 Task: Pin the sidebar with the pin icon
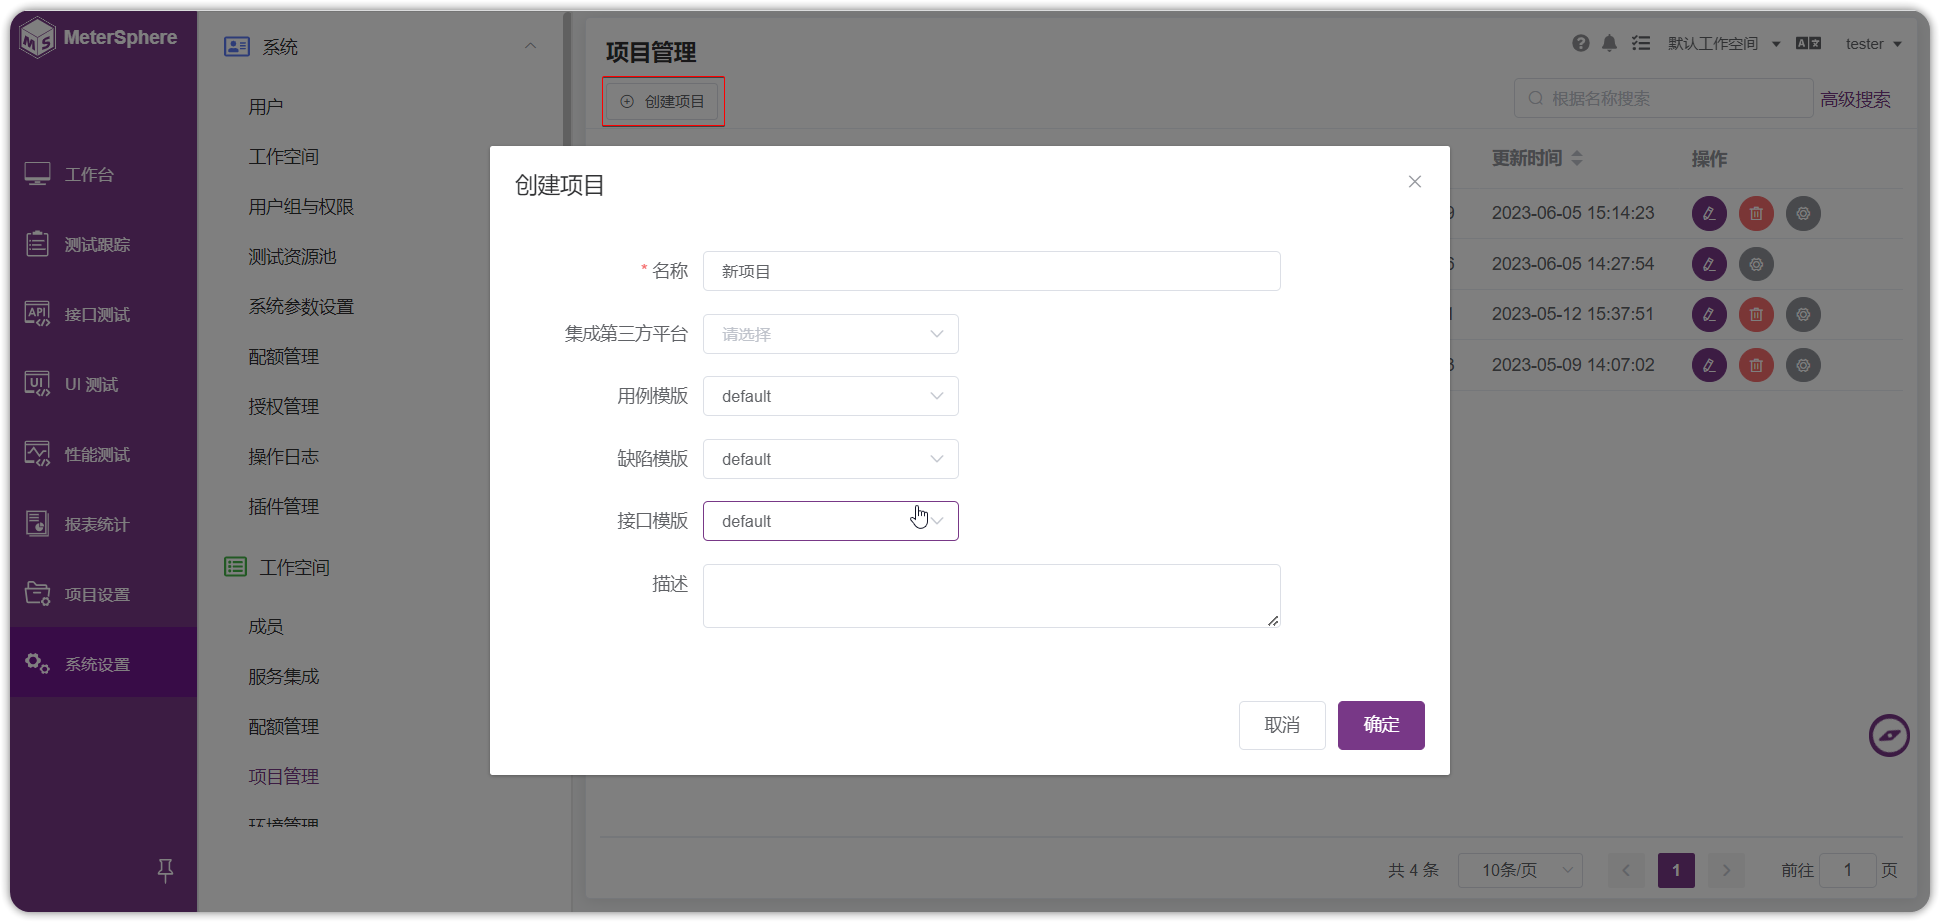tap(165, 870)
